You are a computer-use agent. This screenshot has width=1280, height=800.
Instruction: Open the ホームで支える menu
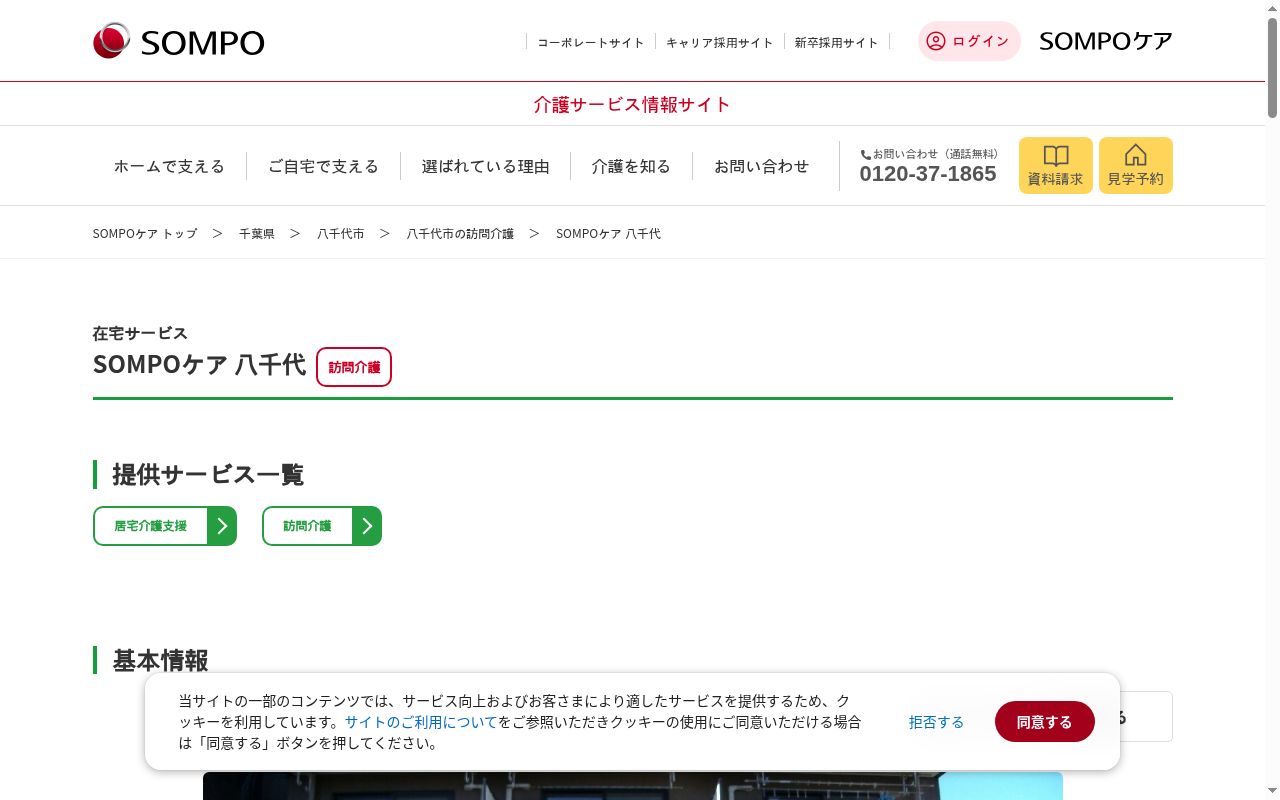[x=169, y=166]
